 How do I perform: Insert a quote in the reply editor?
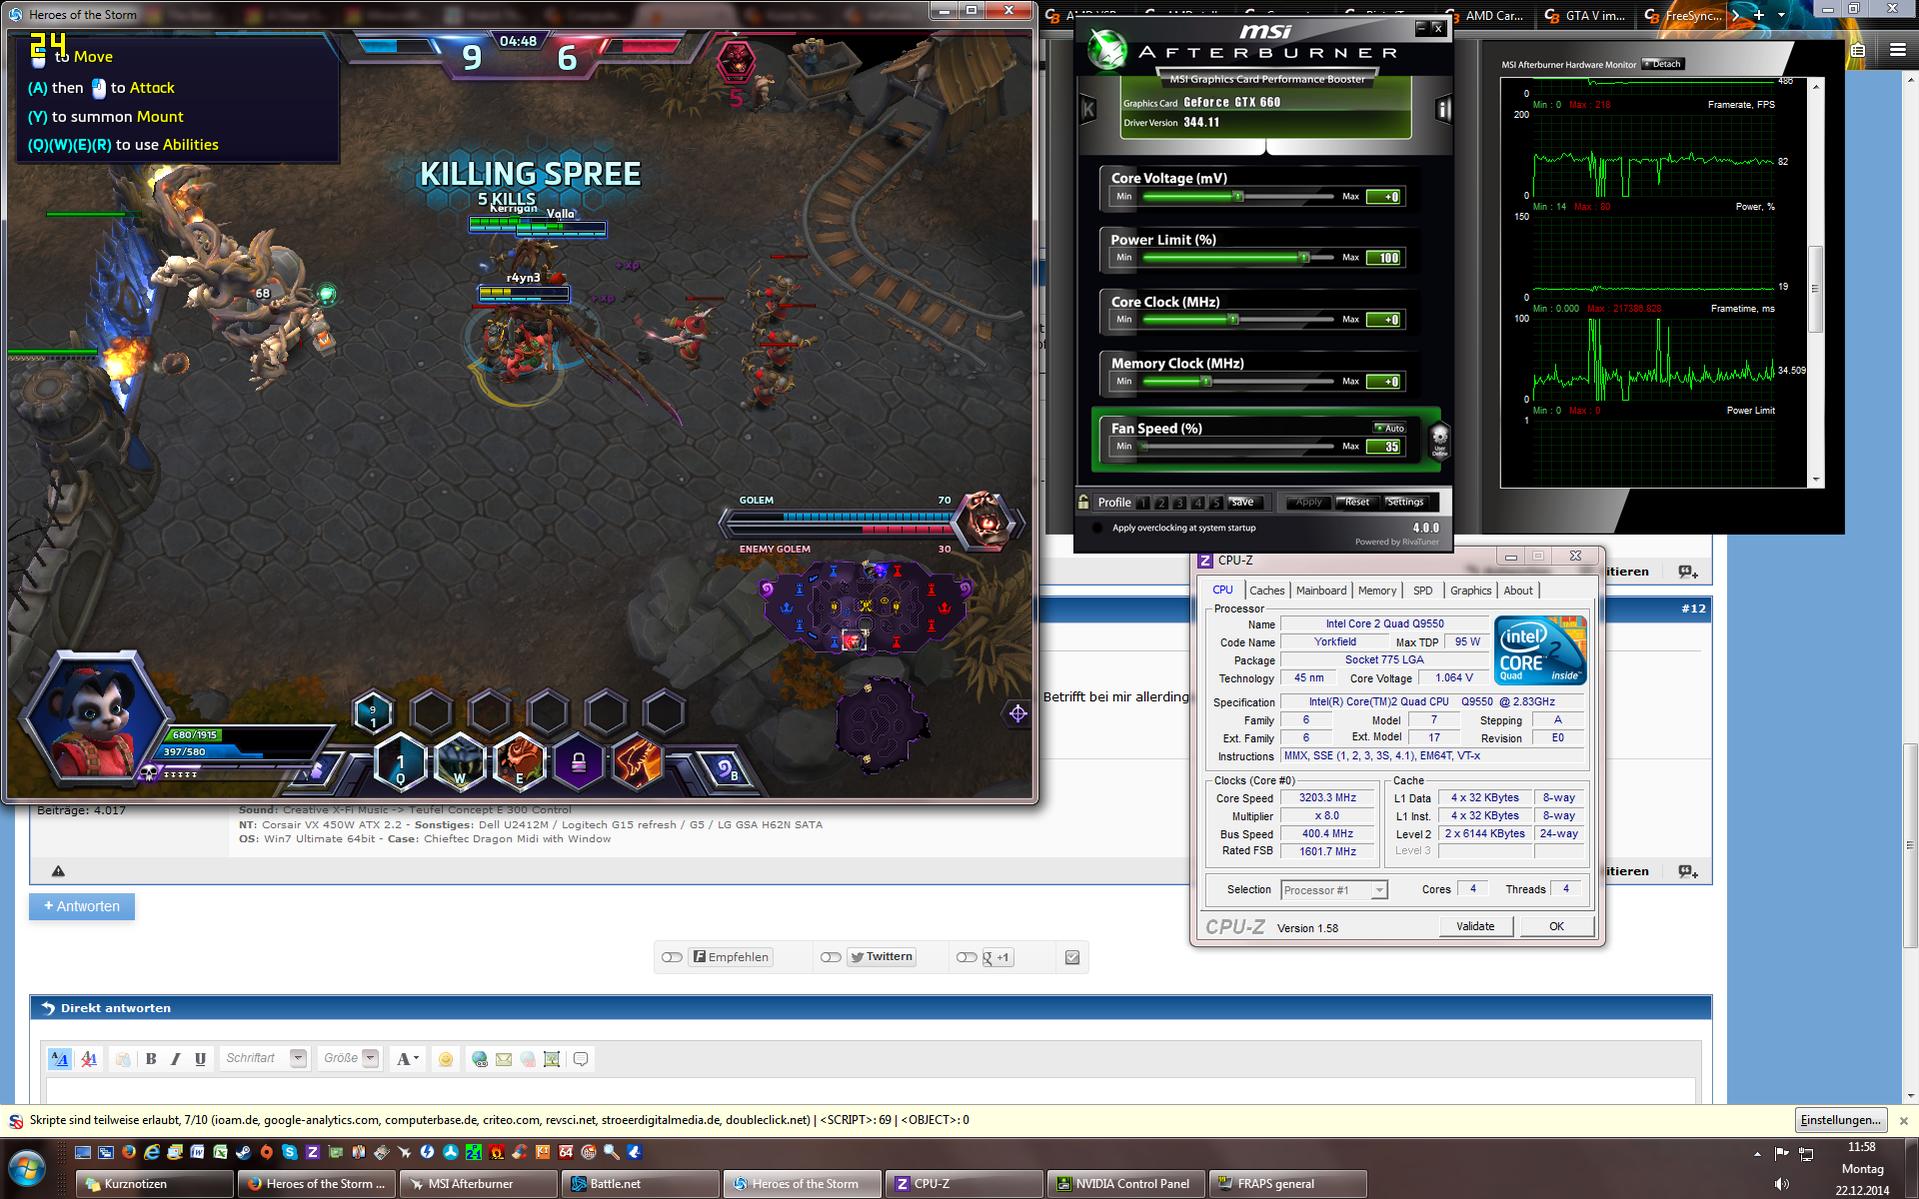coord(581,1059)
